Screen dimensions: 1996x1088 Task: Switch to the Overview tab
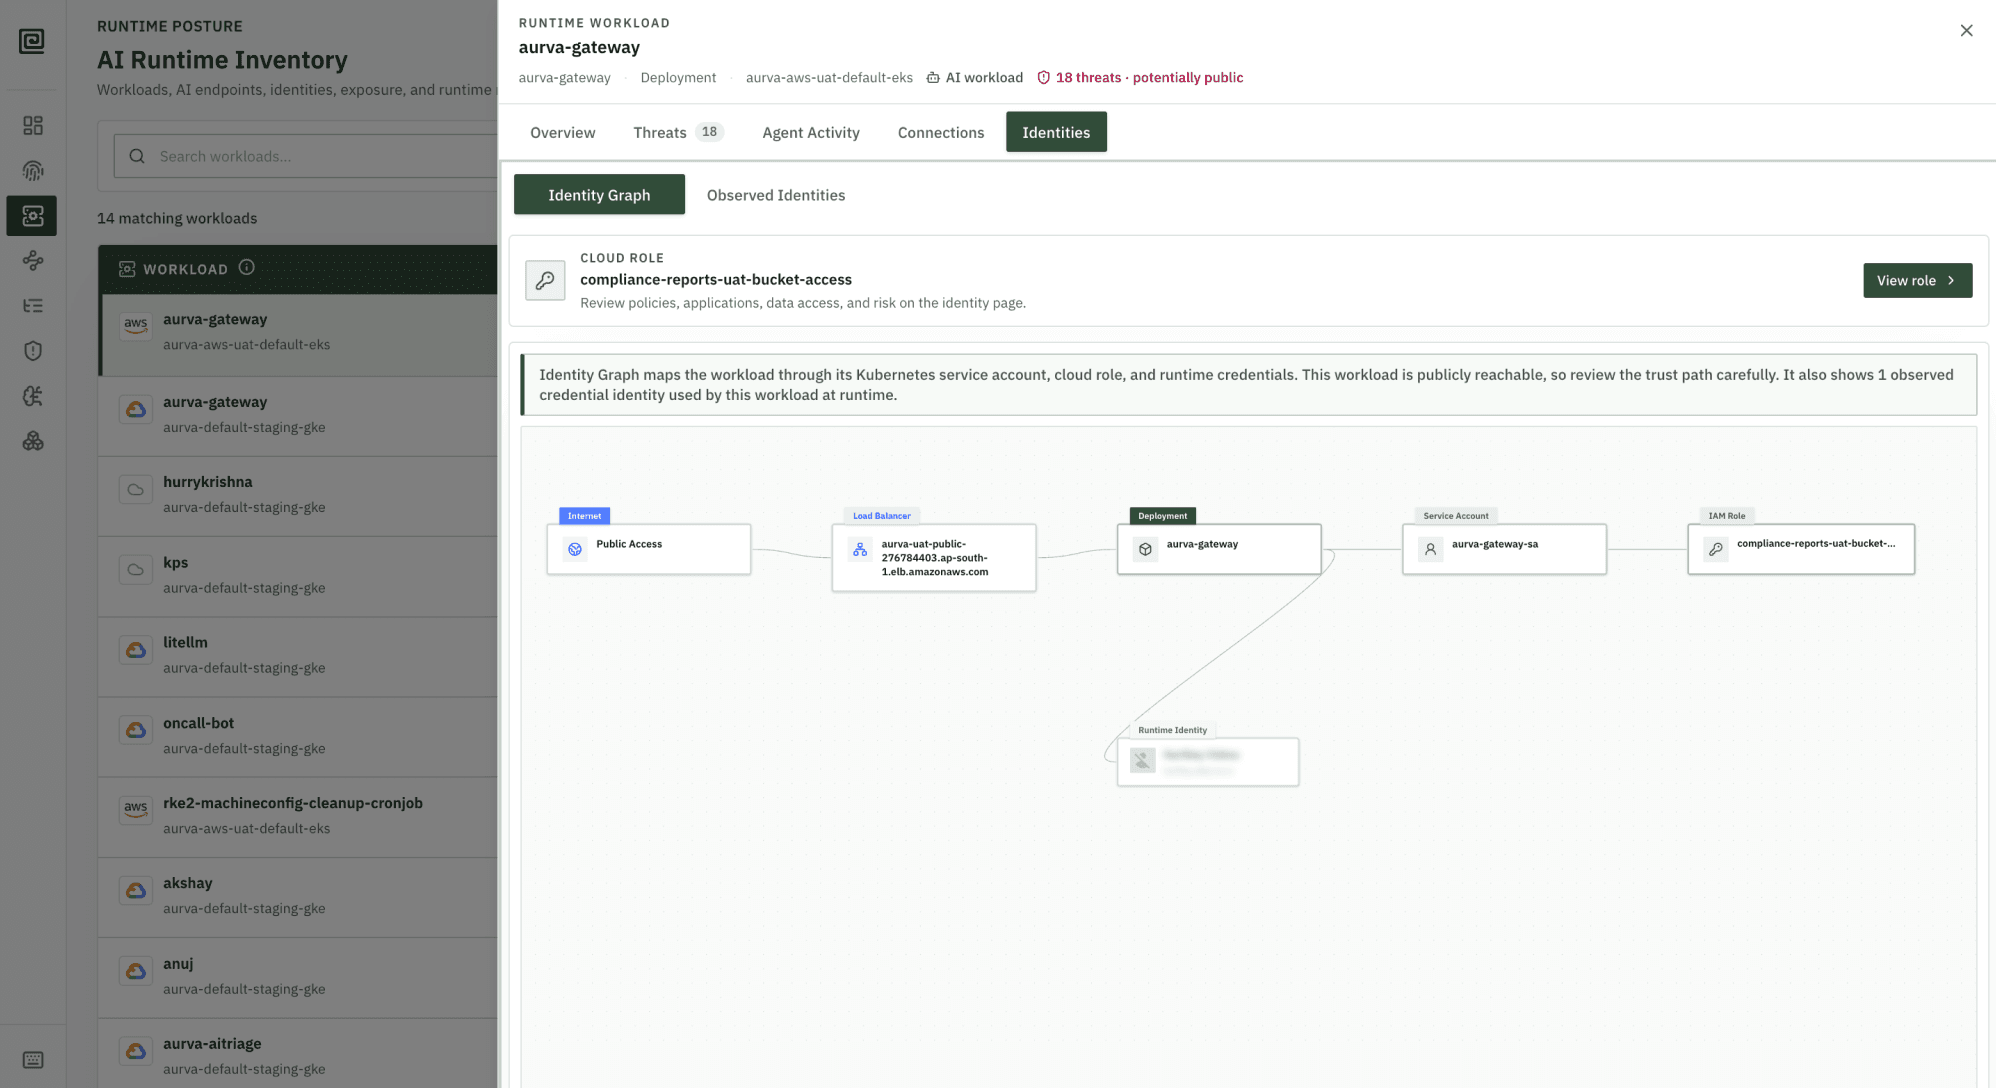pos(562,132)
